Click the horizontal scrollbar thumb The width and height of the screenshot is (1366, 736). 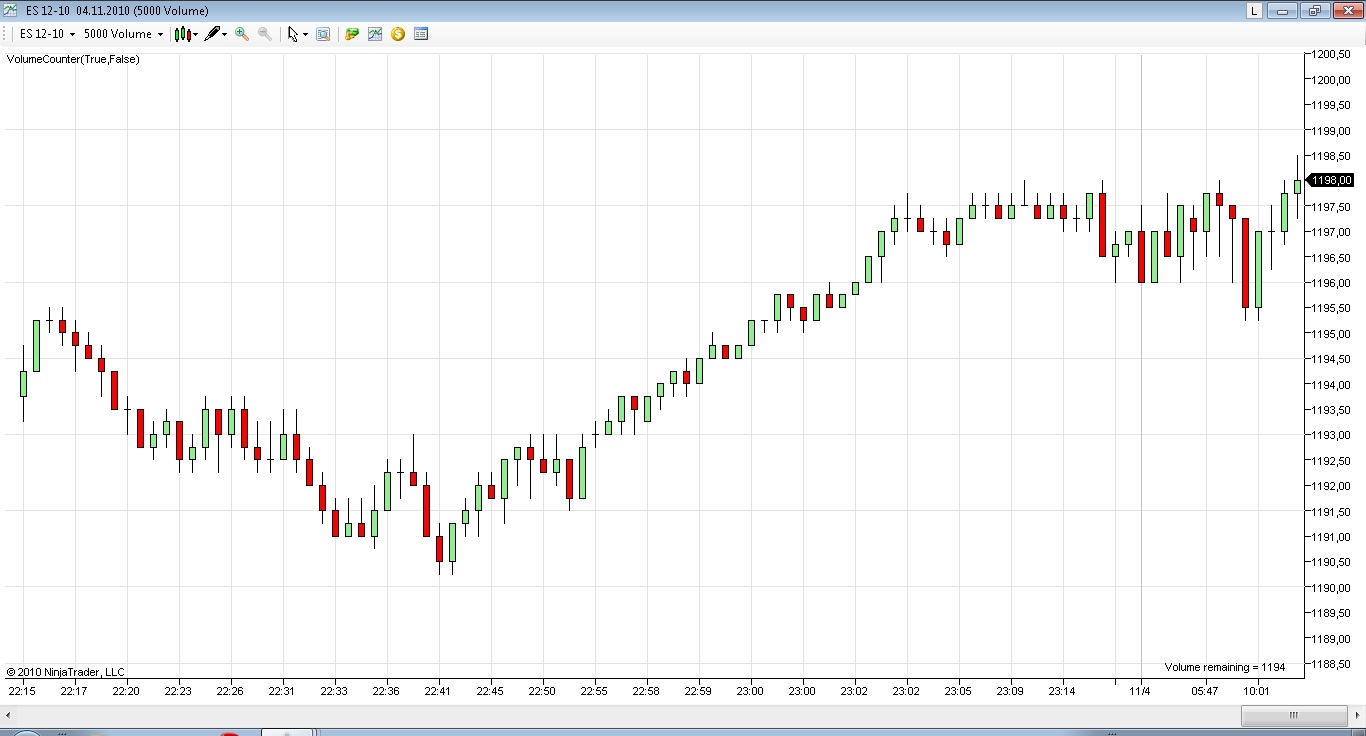click(x=1292, y=715)
